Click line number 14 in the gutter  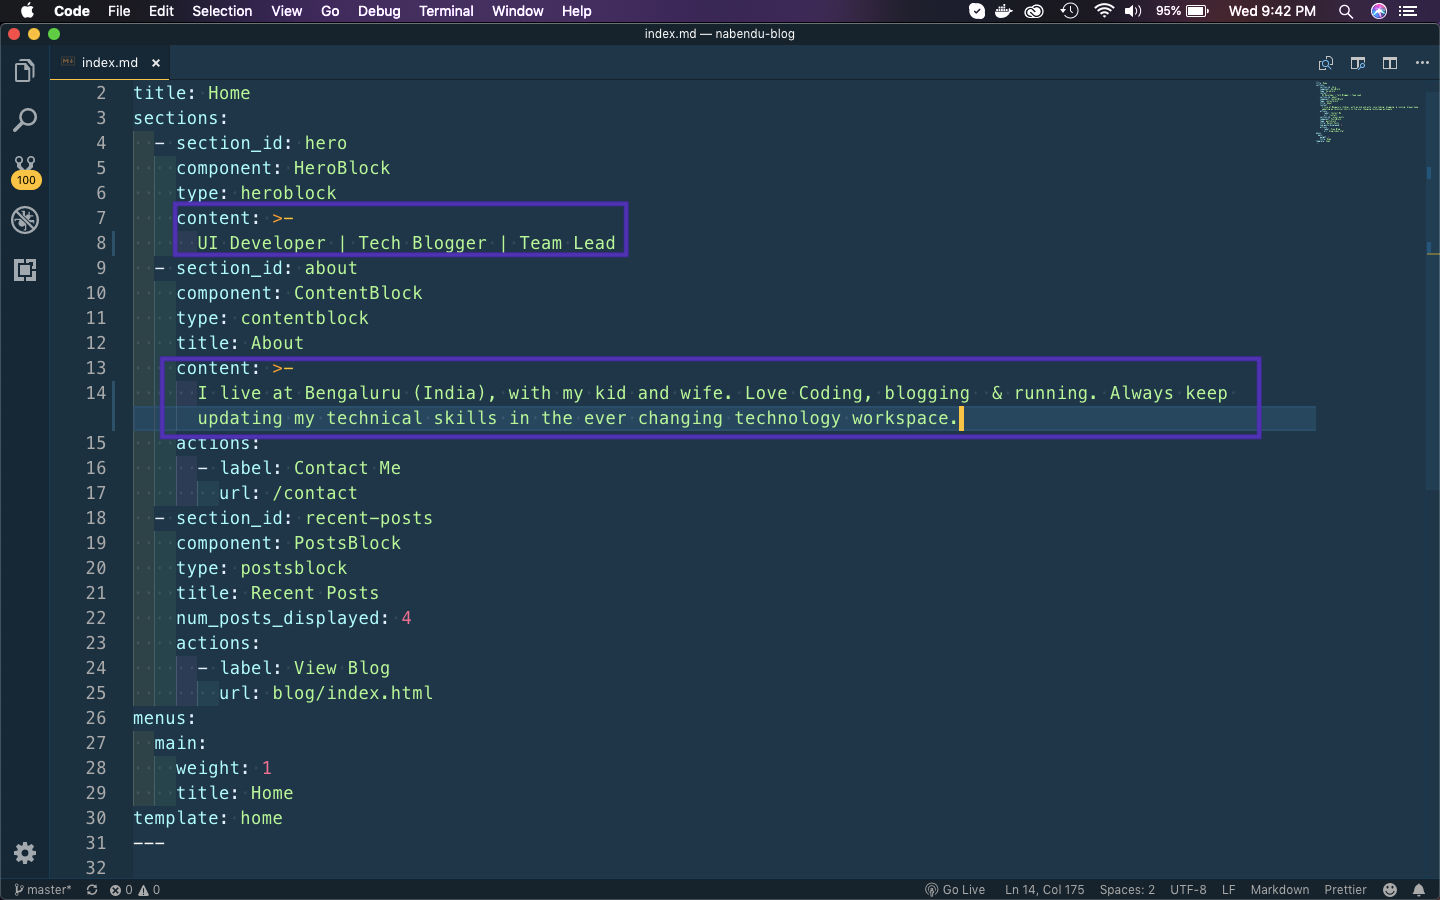click(96, 393)
